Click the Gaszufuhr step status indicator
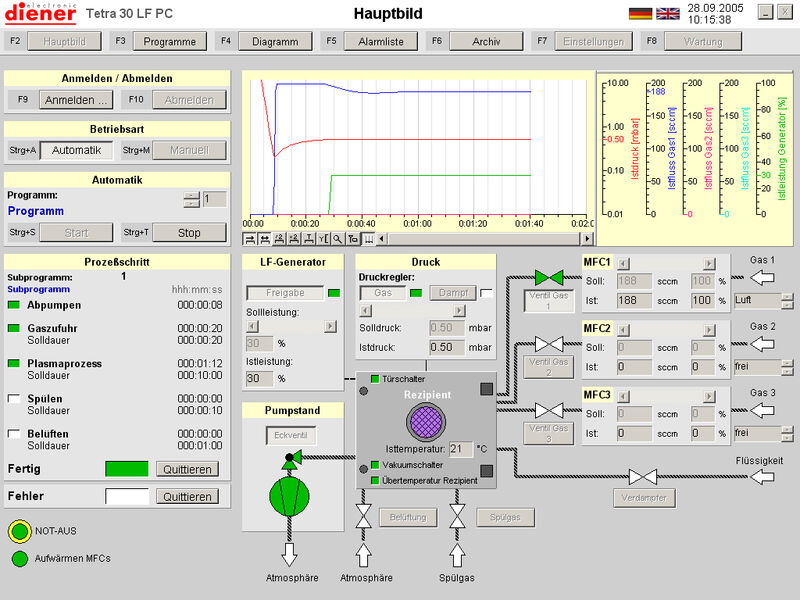The image size is (800, 600). 14,328
